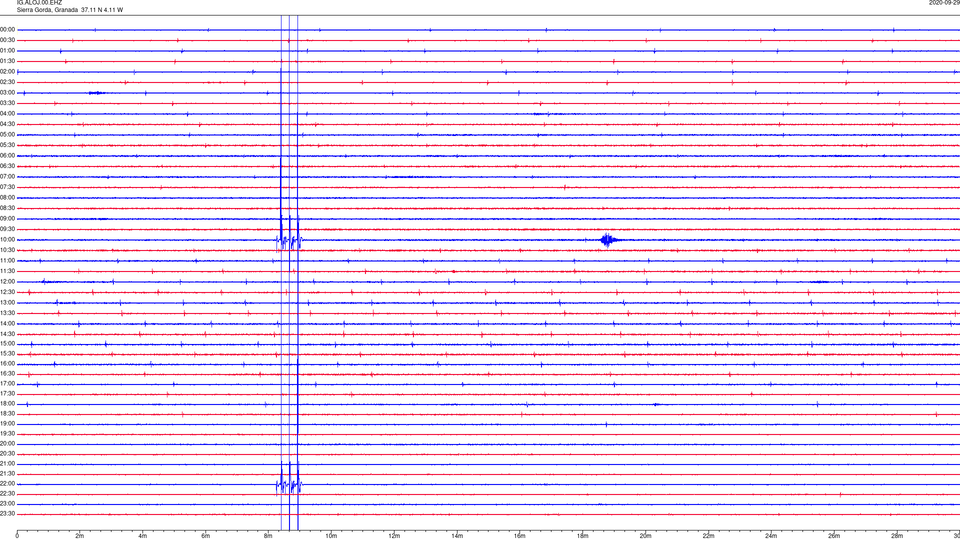This screenshot has width=960, height=540.
Task: Click the Sierra Gorda, Granada location line
Action: tap(70, 10)
